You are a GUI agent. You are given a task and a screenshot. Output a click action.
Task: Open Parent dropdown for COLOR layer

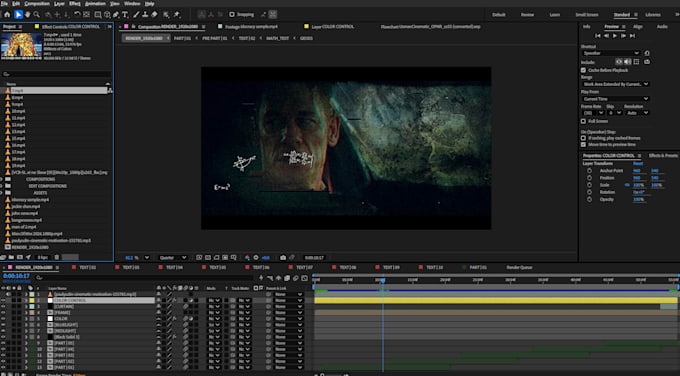(x=288, y=318)
